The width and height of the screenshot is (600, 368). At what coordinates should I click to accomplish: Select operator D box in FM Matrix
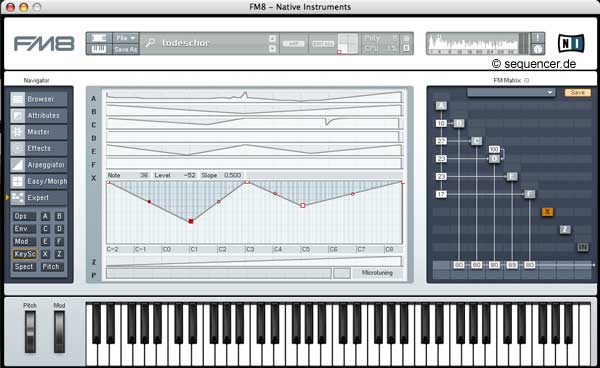[x=494, y=158]
